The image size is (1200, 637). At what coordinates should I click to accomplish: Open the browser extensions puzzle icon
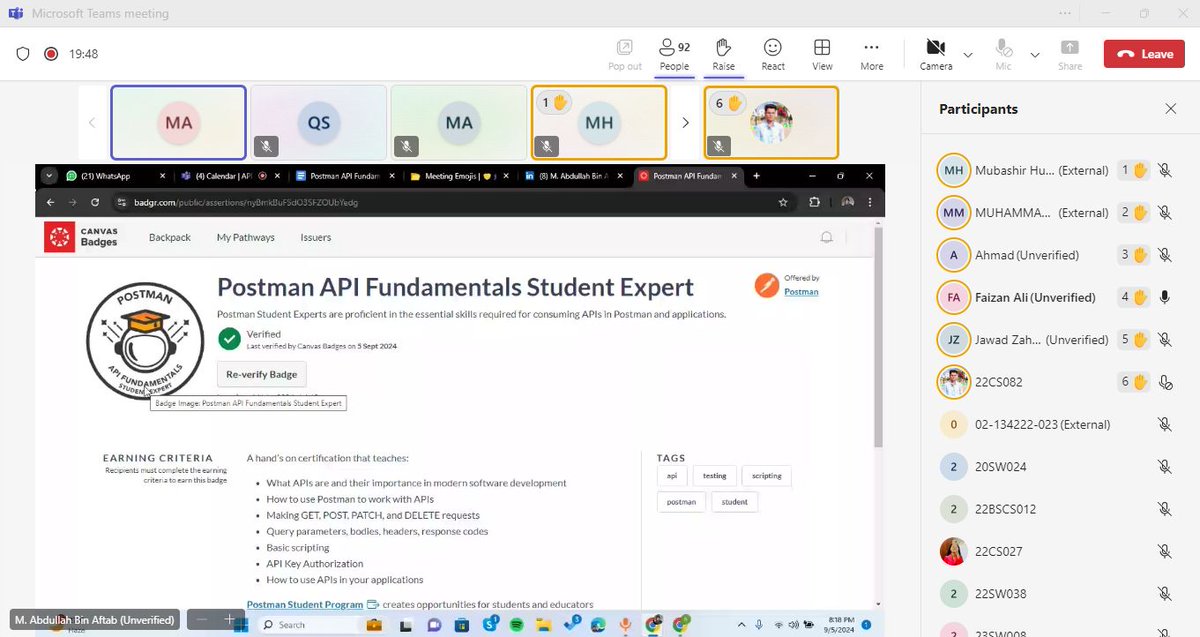[x=815, y=202]
